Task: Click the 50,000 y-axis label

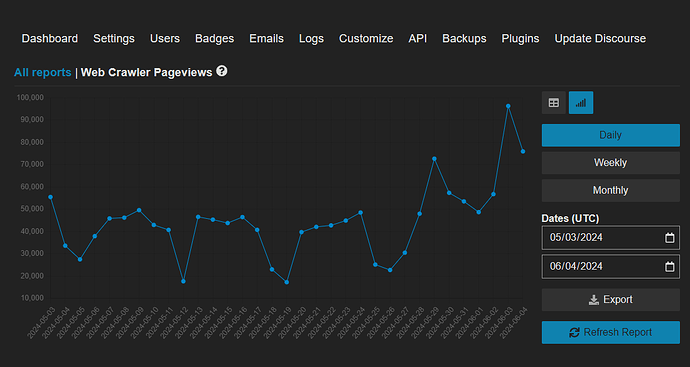Action: [32, 208]
